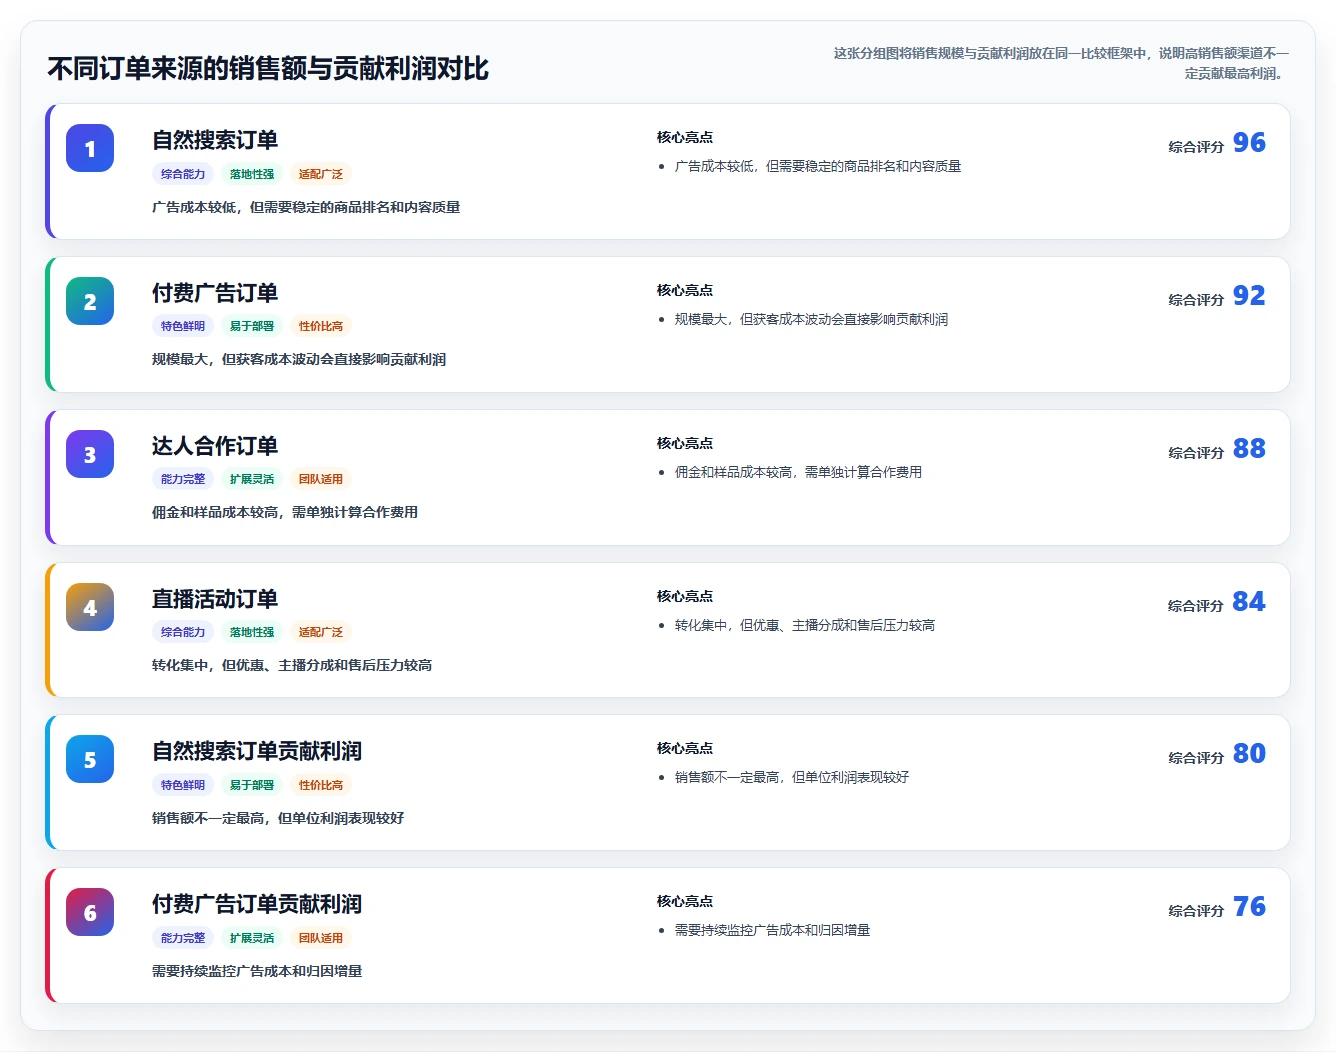Select 落地性强 tag under 自然搜索订单

tap(252, 174)
